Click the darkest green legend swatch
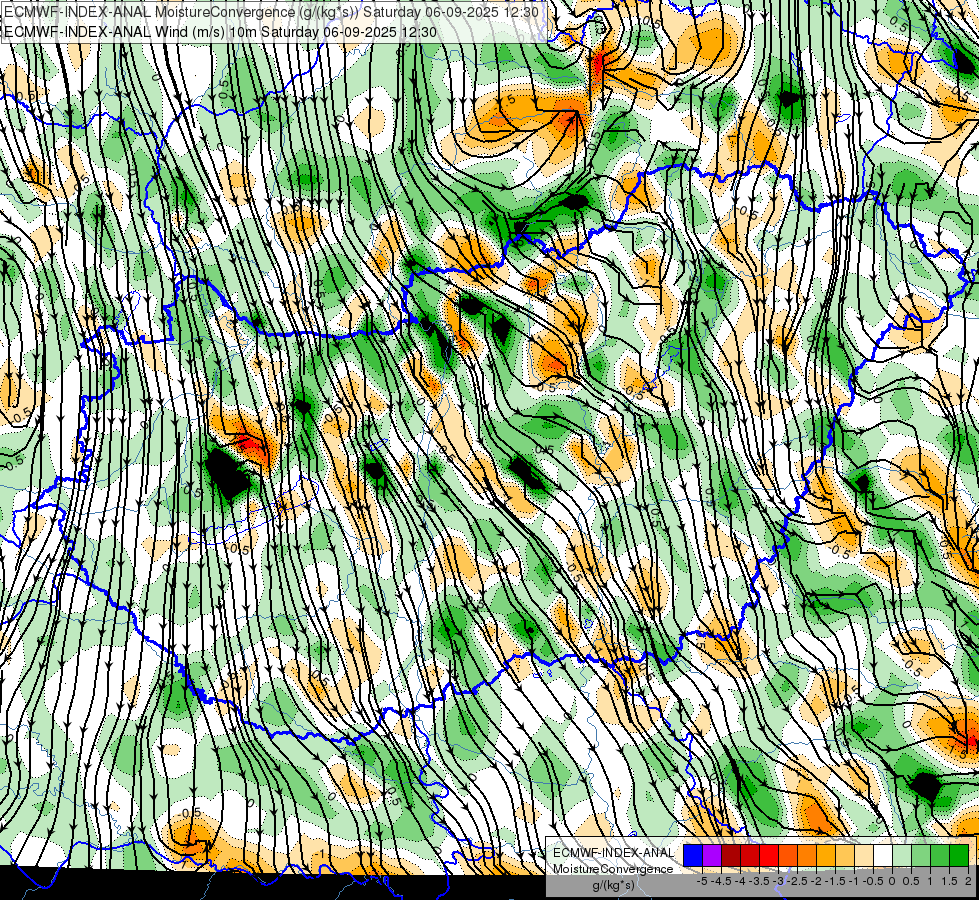Viewport: 979px width, 900px height. point(959,855)
